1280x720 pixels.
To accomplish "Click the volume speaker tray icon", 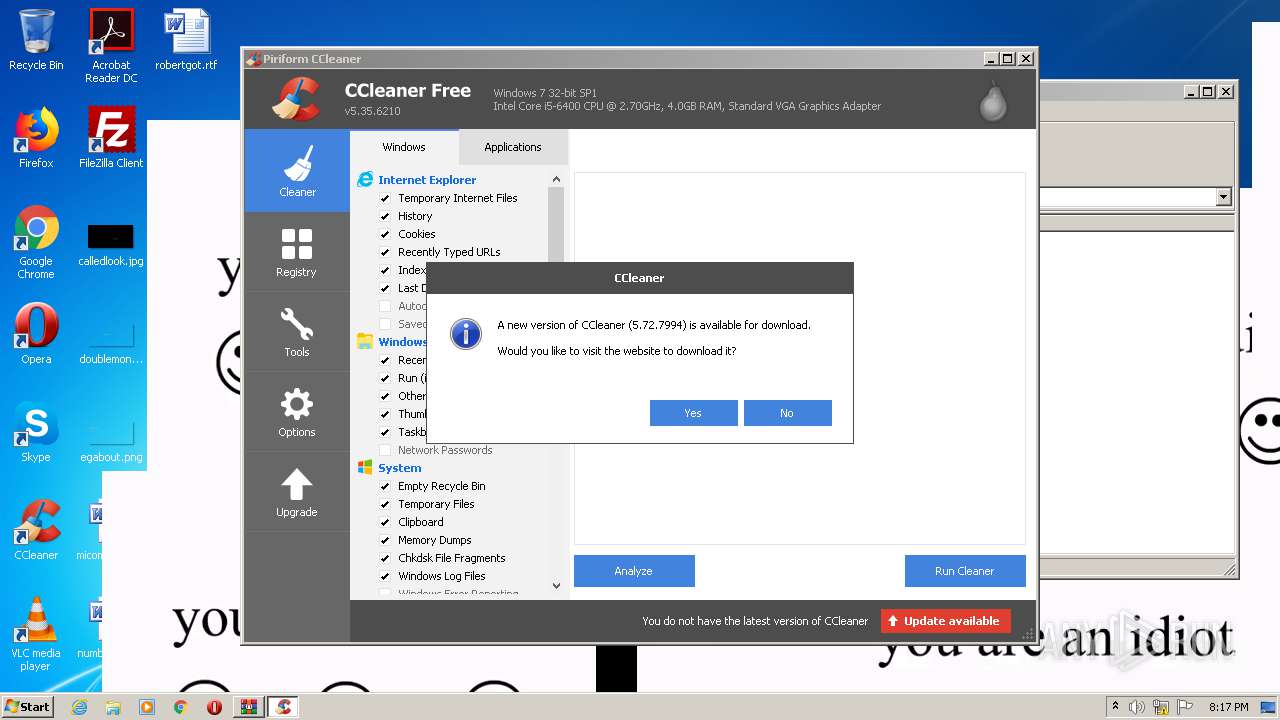I will click(x=1137, y=707).
